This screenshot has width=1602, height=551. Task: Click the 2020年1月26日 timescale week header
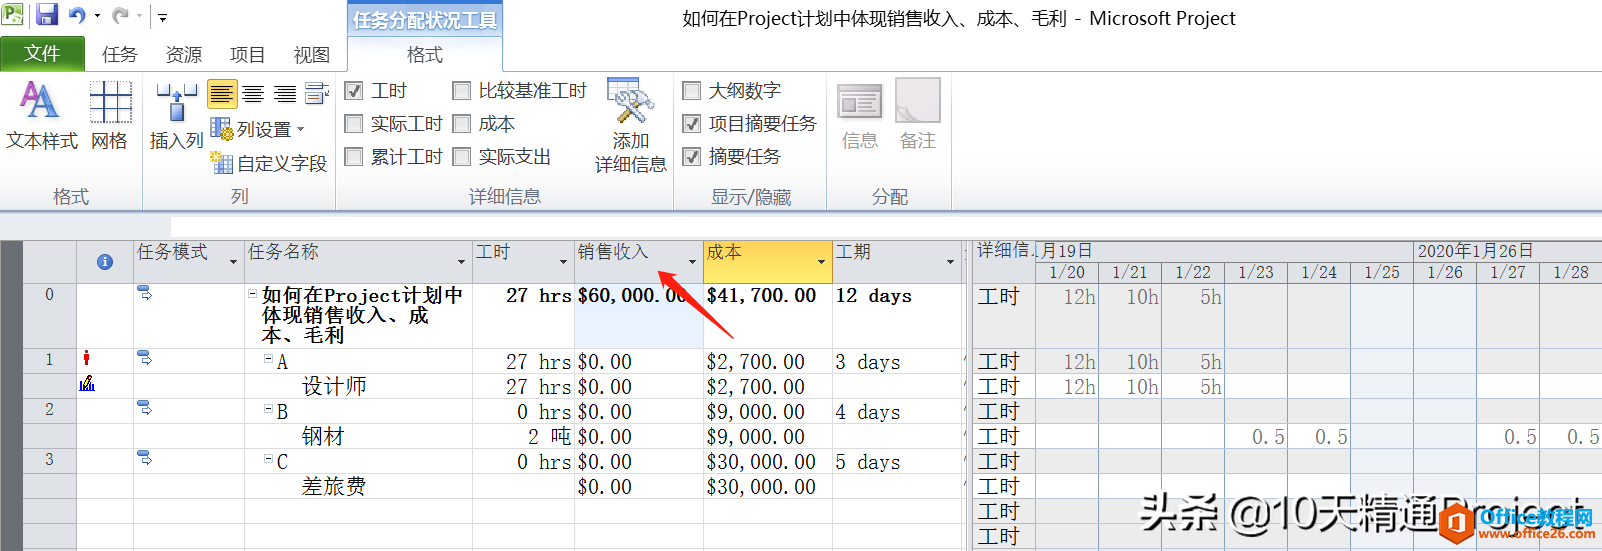1475,251
